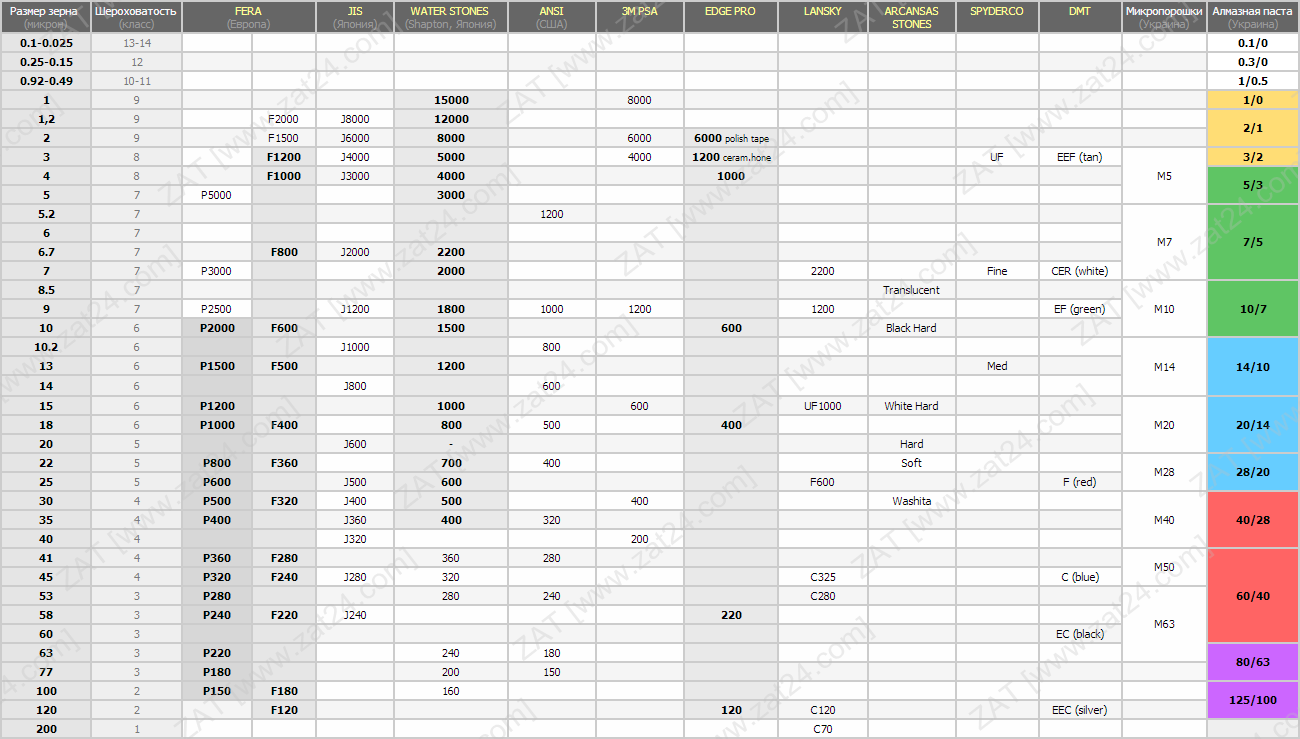Select the EC (black) cell
The width and height of the screenshot is (1300, 739).
(1080, 634)
